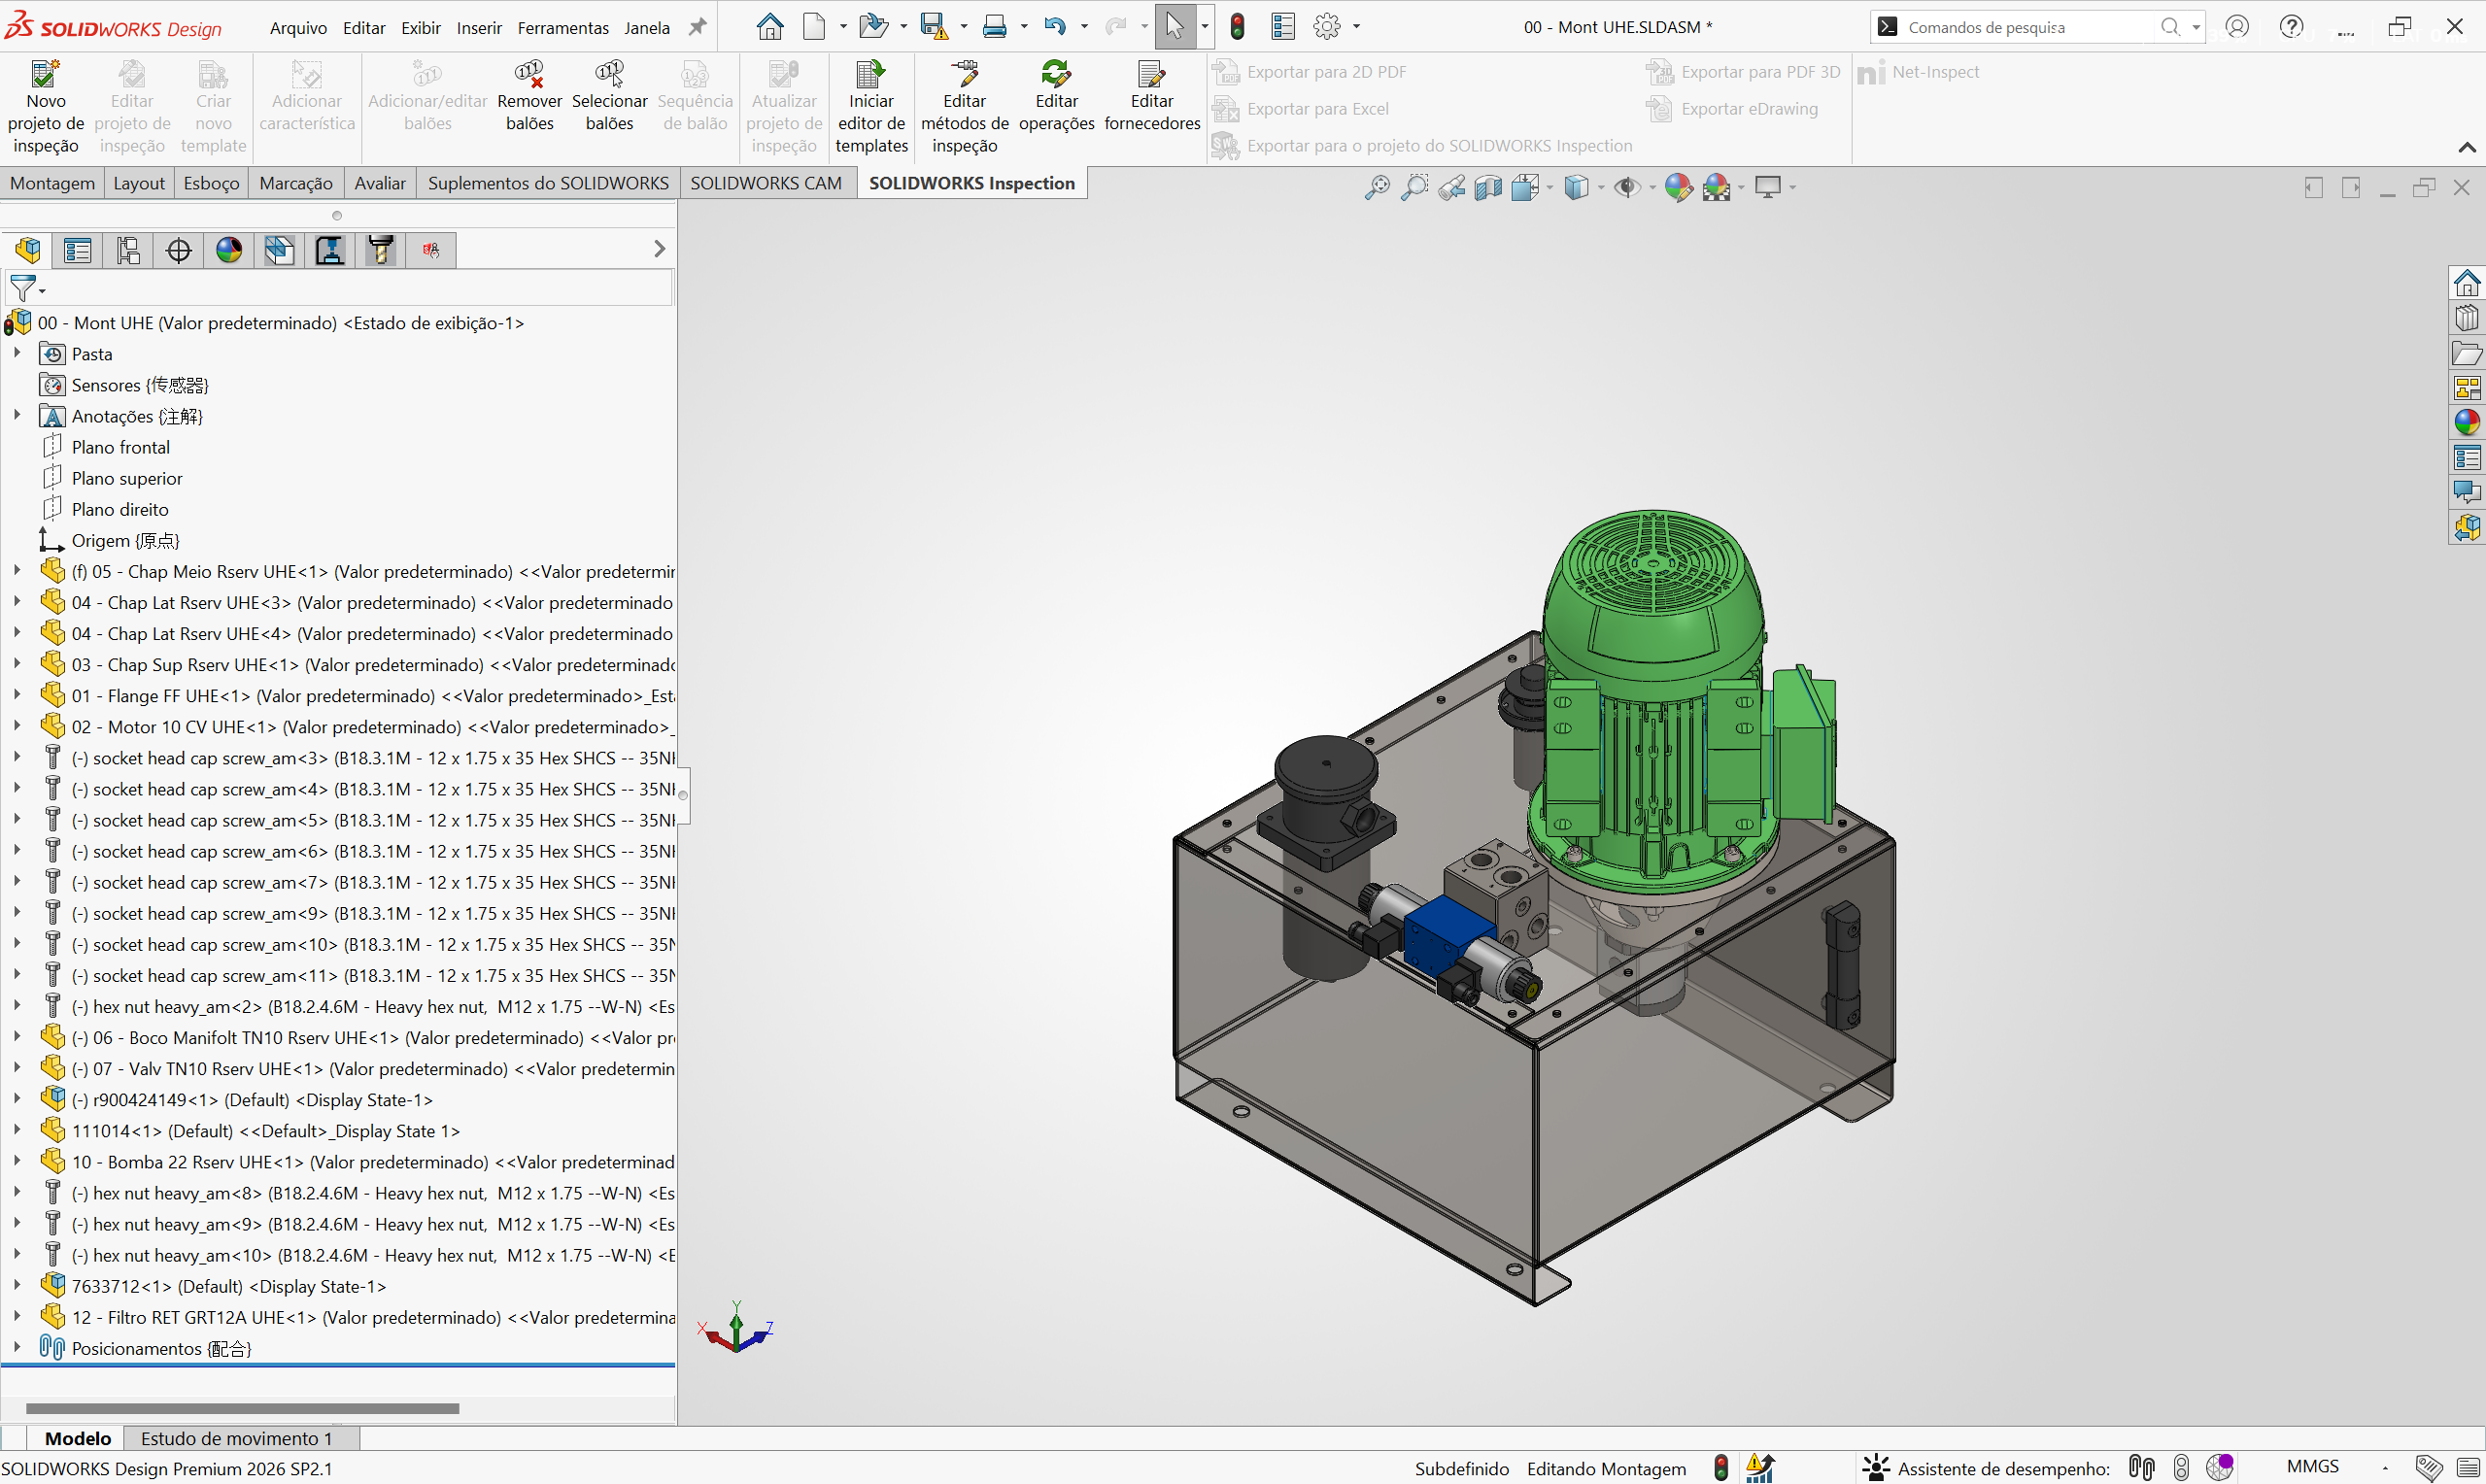Screen dimensions: 2486x1484
Task: Click the tag icon in the status bar
Action: click(x=2428, y=1468)
